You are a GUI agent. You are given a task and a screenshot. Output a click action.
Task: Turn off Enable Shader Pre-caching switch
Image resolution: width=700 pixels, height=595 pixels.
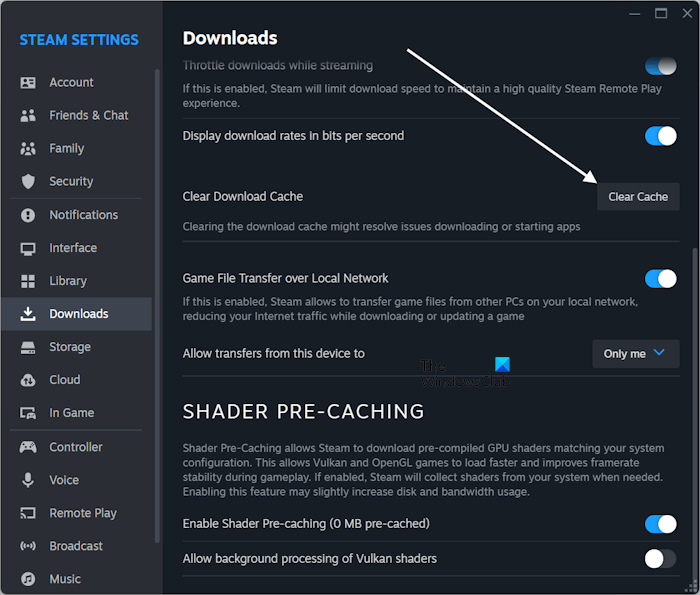pos(660,524)
